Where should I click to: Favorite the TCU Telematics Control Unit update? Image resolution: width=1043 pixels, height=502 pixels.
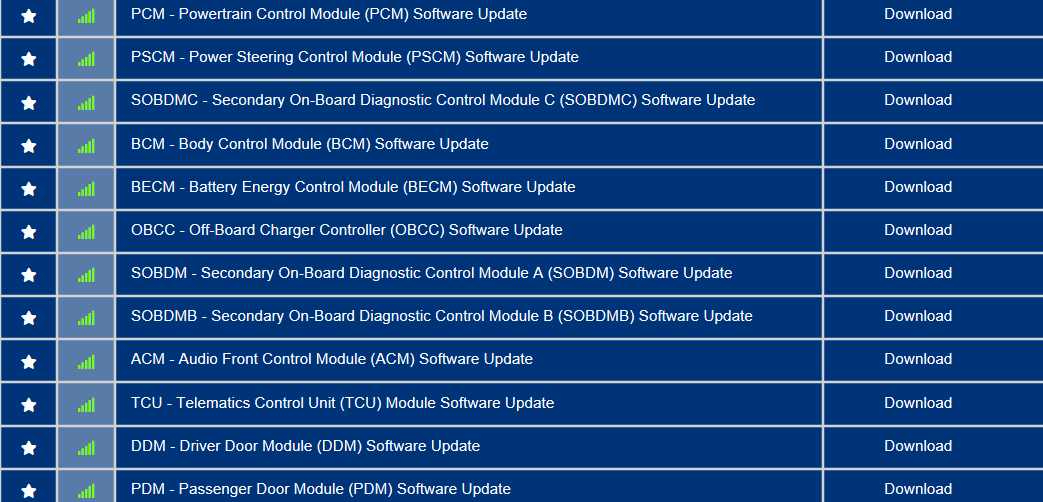pyautogui.click(x=29, y=405)
